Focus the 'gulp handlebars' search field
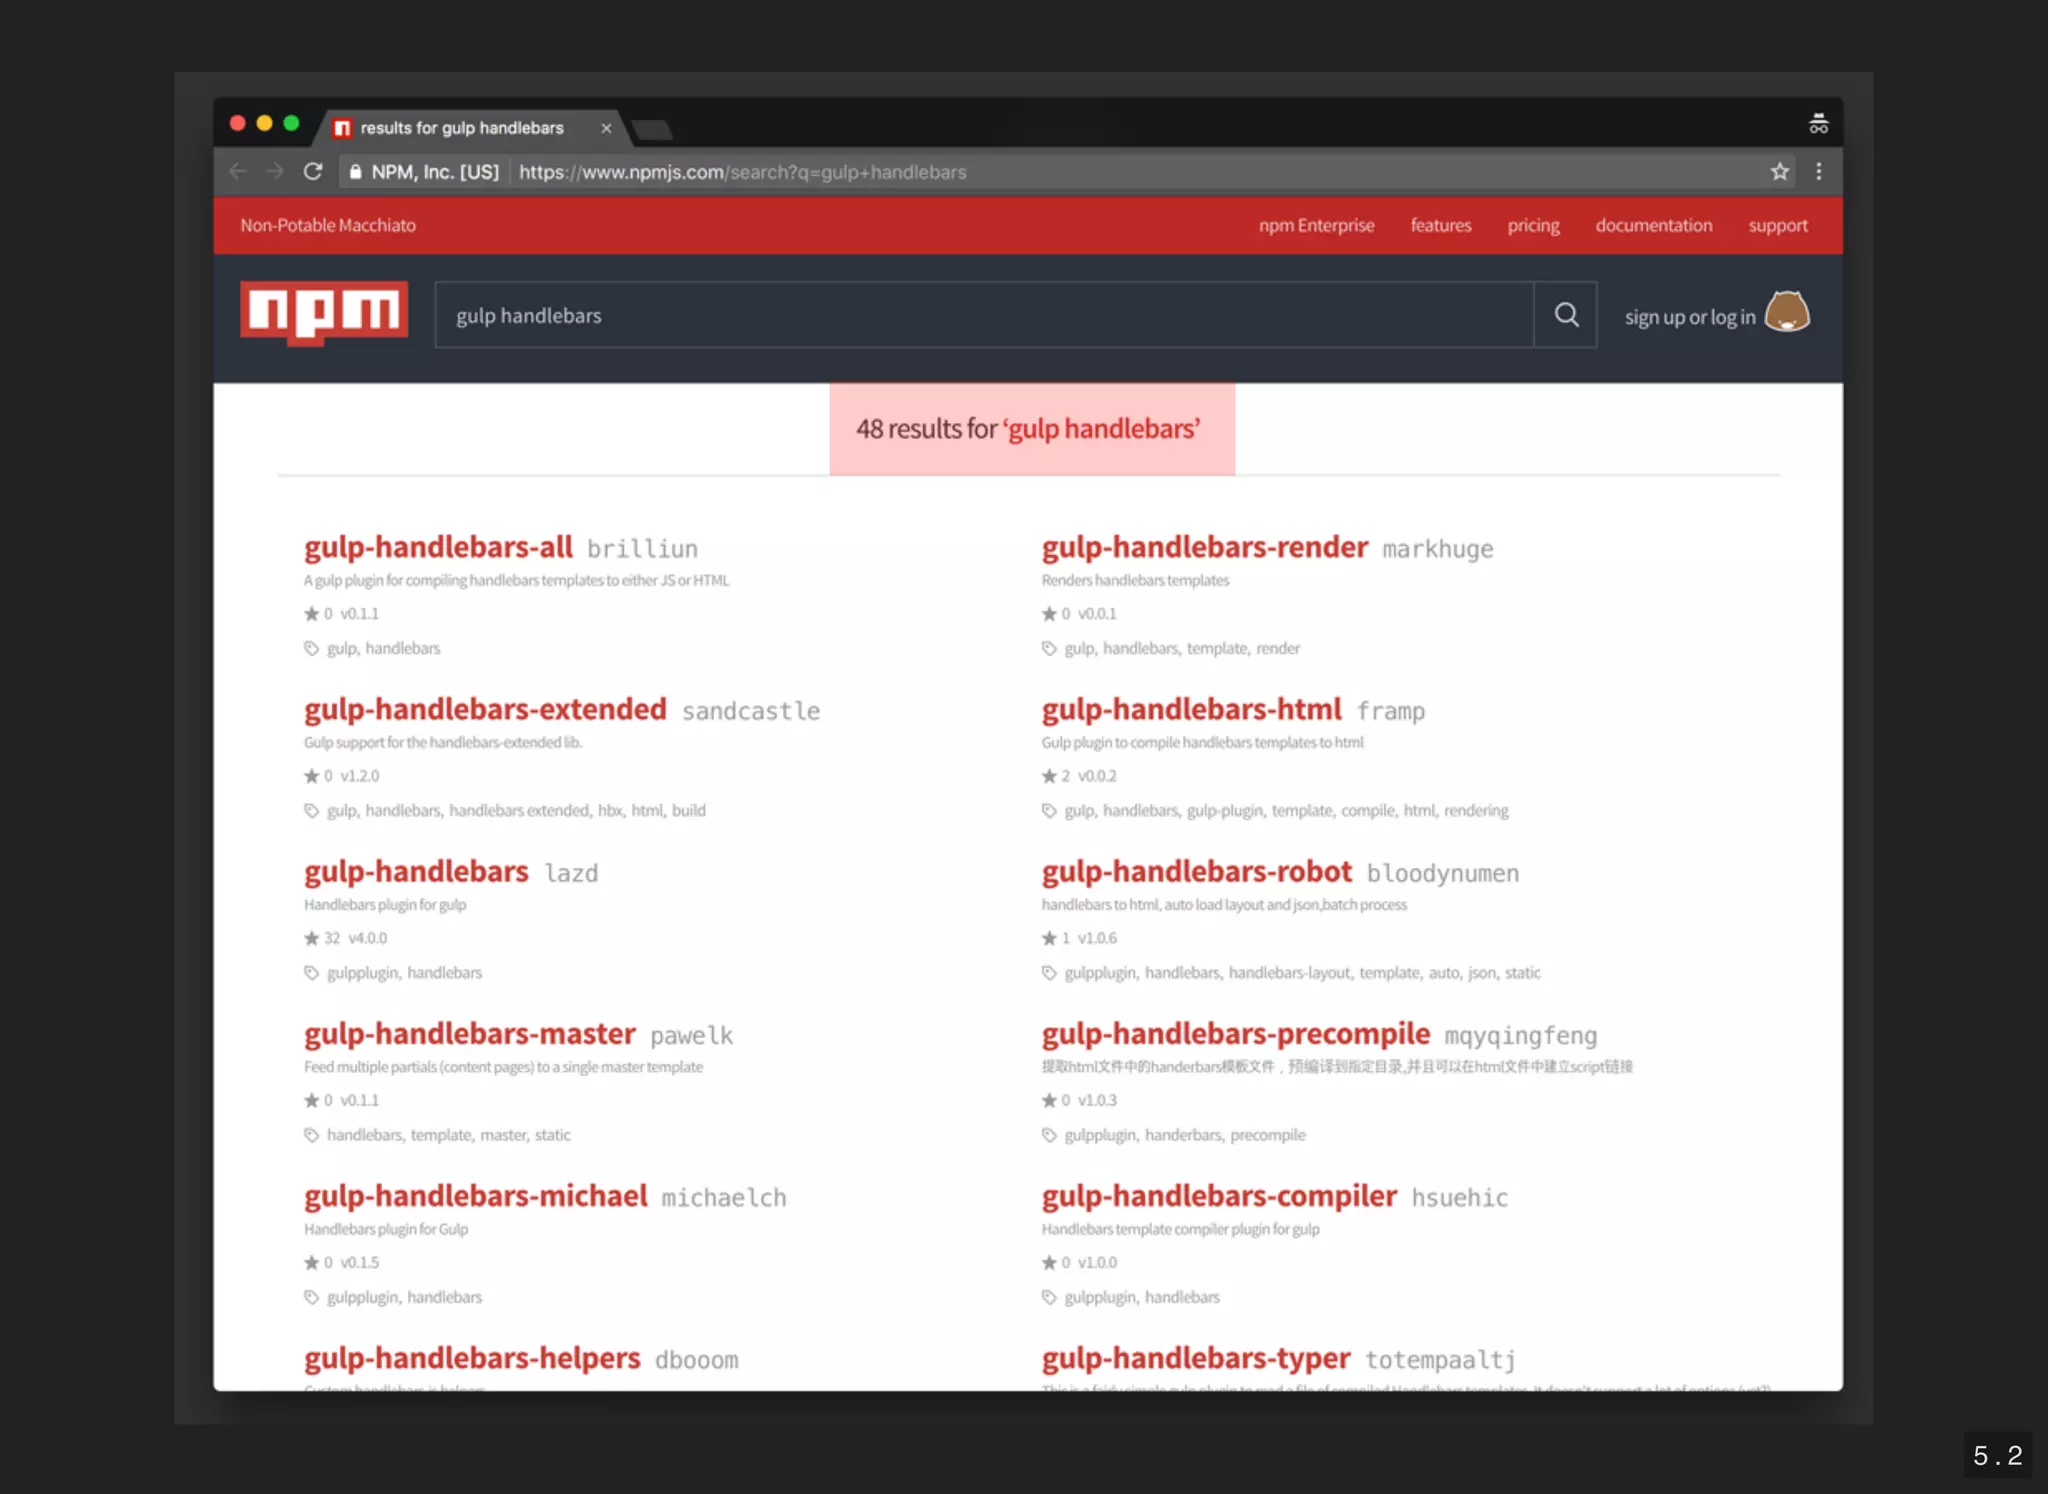The height and width of the screenshot is (1494, 2048). pyautogui.click(x=983, y=315)
